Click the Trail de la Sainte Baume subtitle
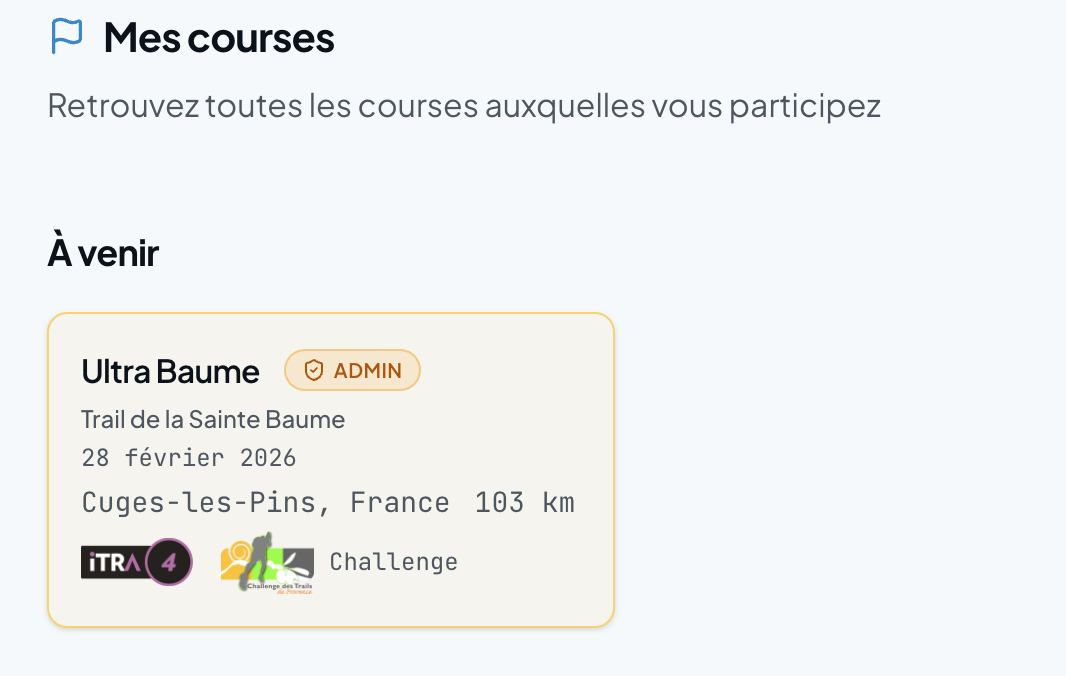1066x676 pixels. (213, 419)
